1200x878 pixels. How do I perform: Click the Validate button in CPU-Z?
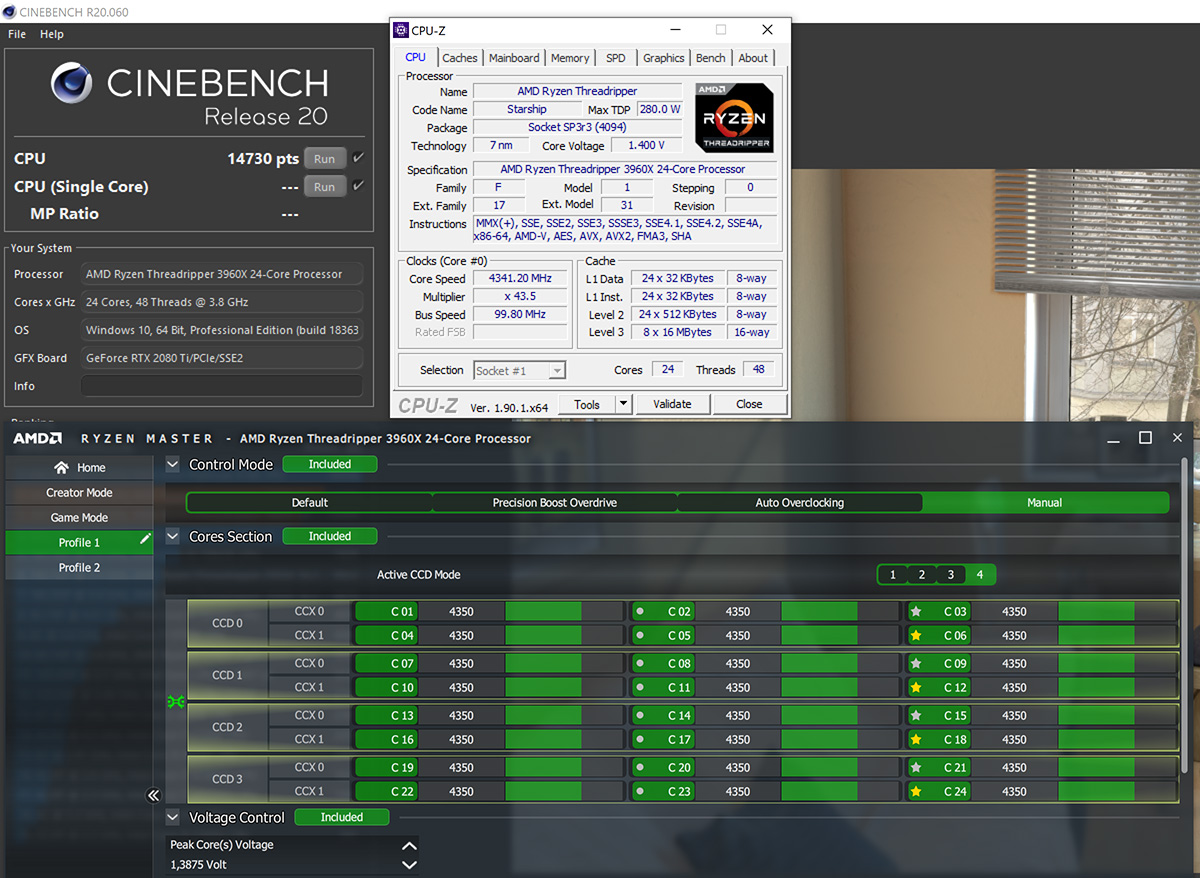click(672, 404)
